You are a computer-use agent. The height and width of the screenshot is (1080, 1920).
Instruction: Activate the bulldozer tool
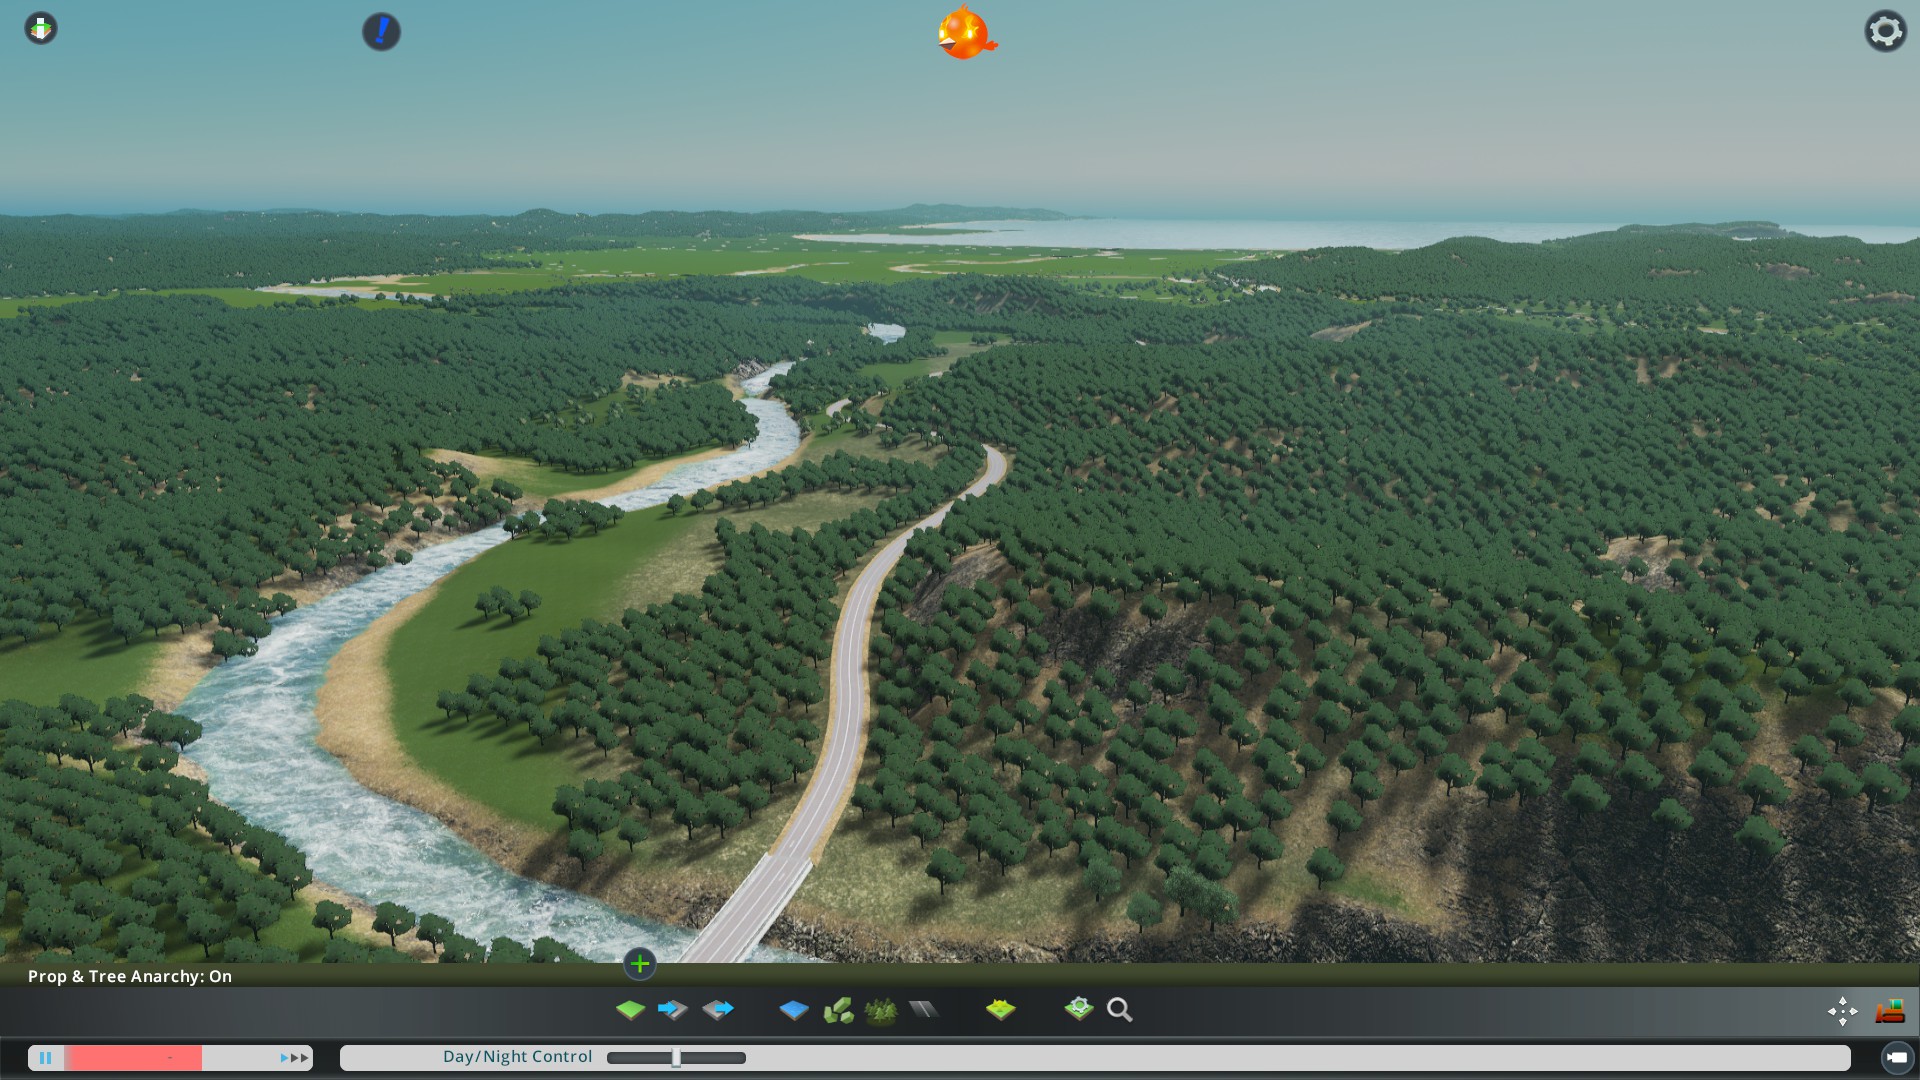tap(1889, 1011)
